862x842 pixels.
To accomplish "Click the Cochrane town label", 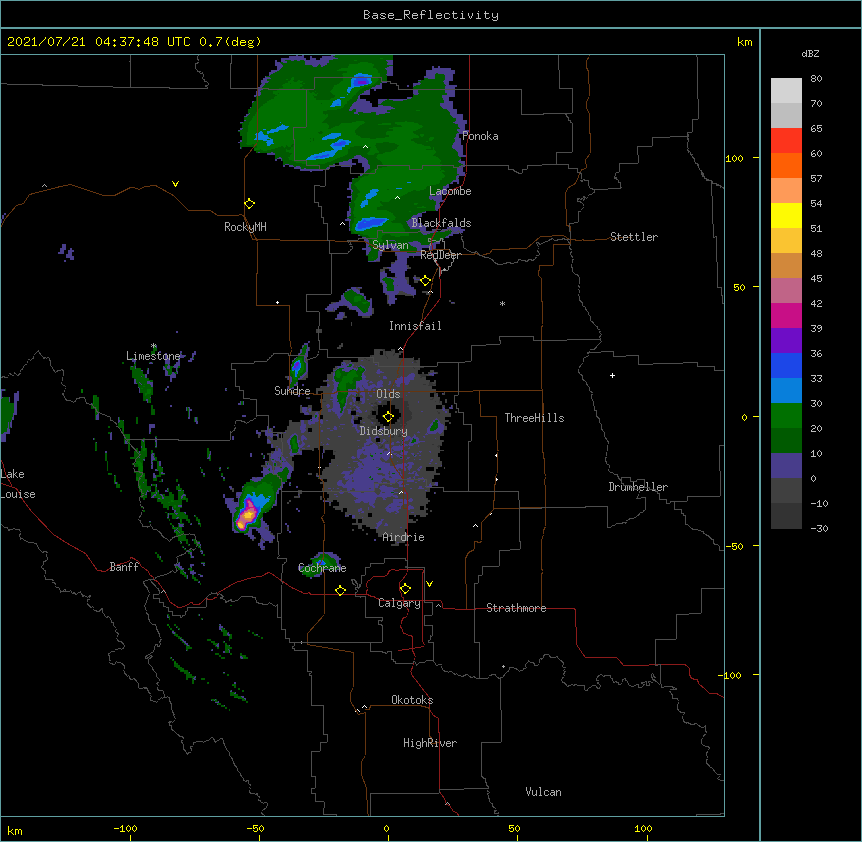I will 322,568.
